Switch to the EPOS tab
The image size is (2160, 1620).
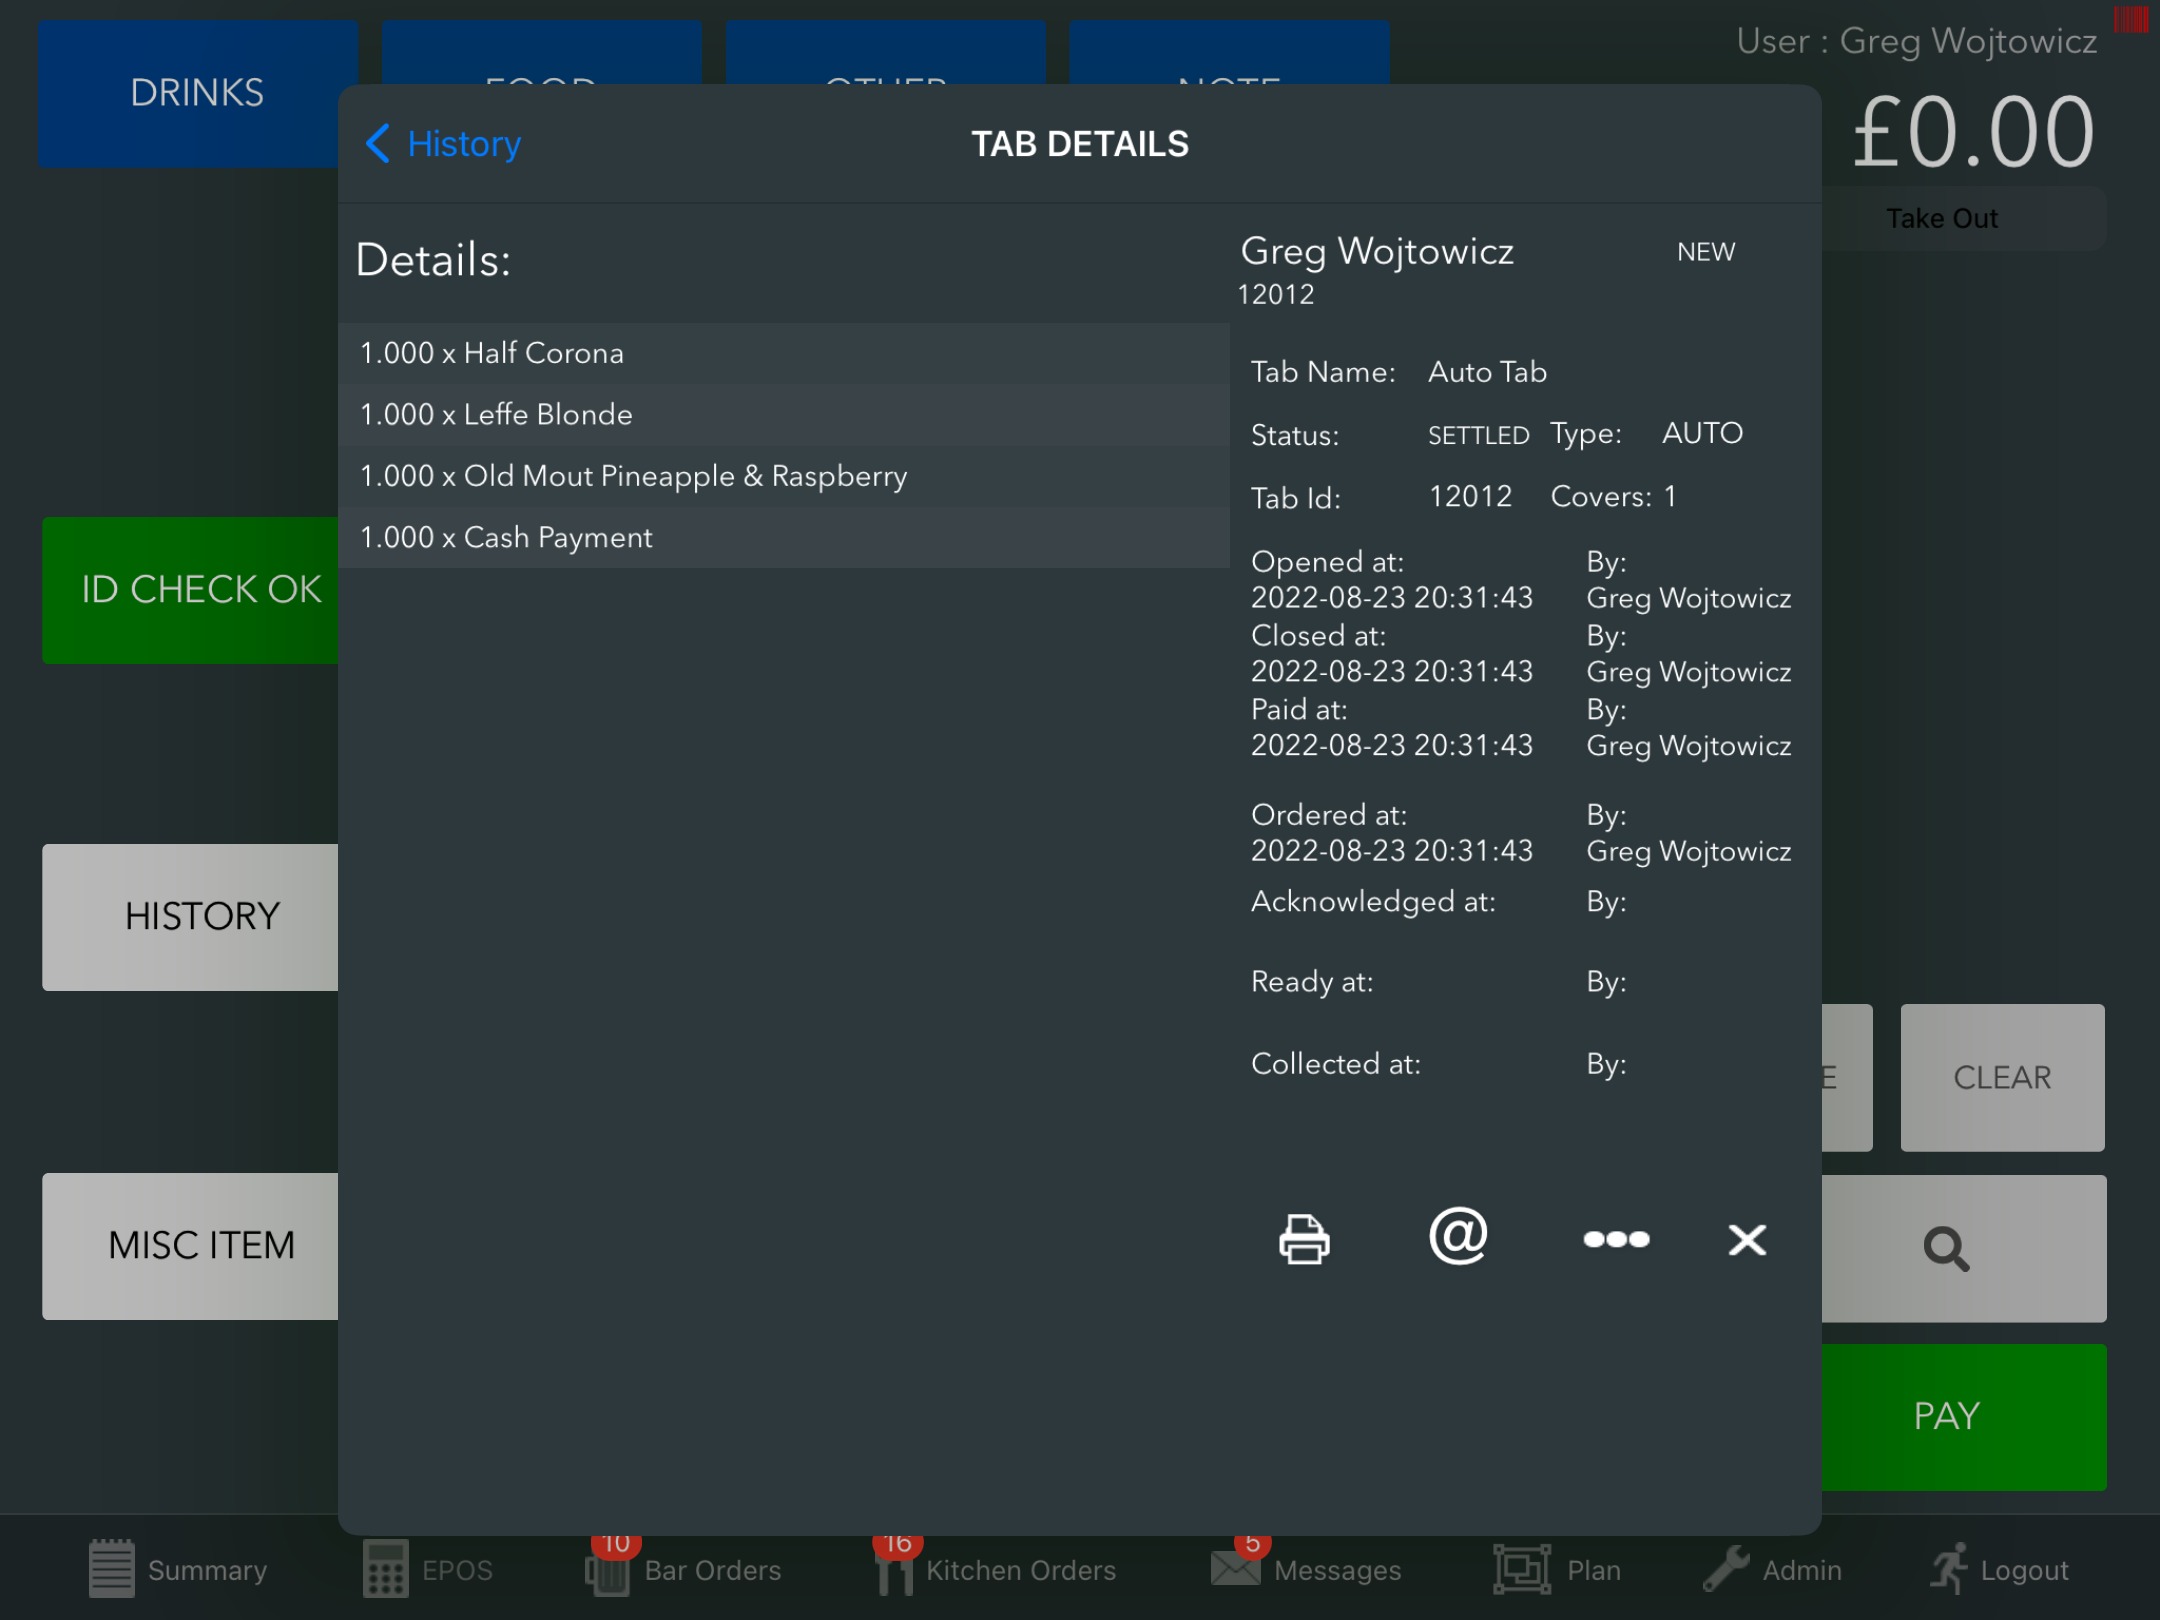click(x=428, y=1569)
